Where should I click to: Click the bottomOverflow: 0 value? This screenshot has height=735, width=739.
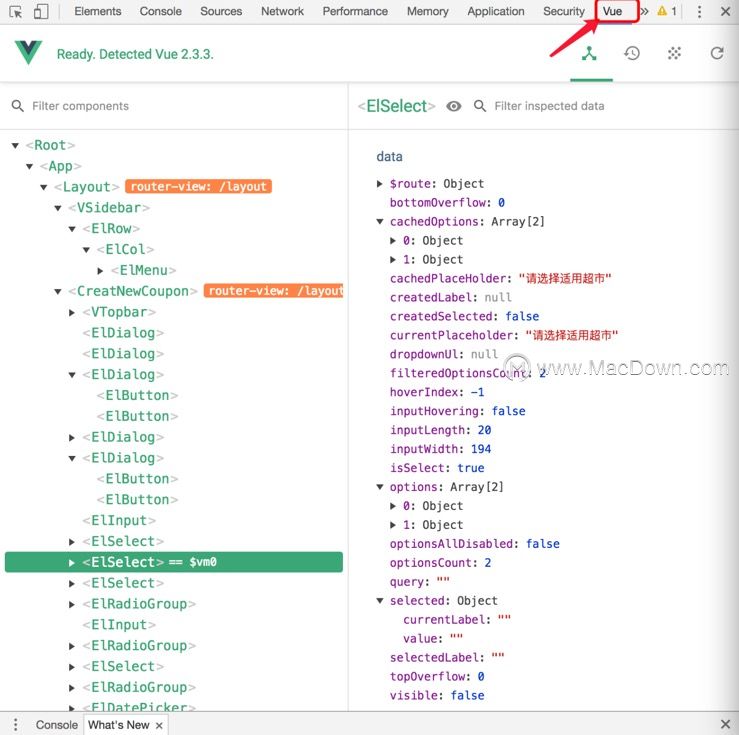pyautogui.click(x=501, y=203)
